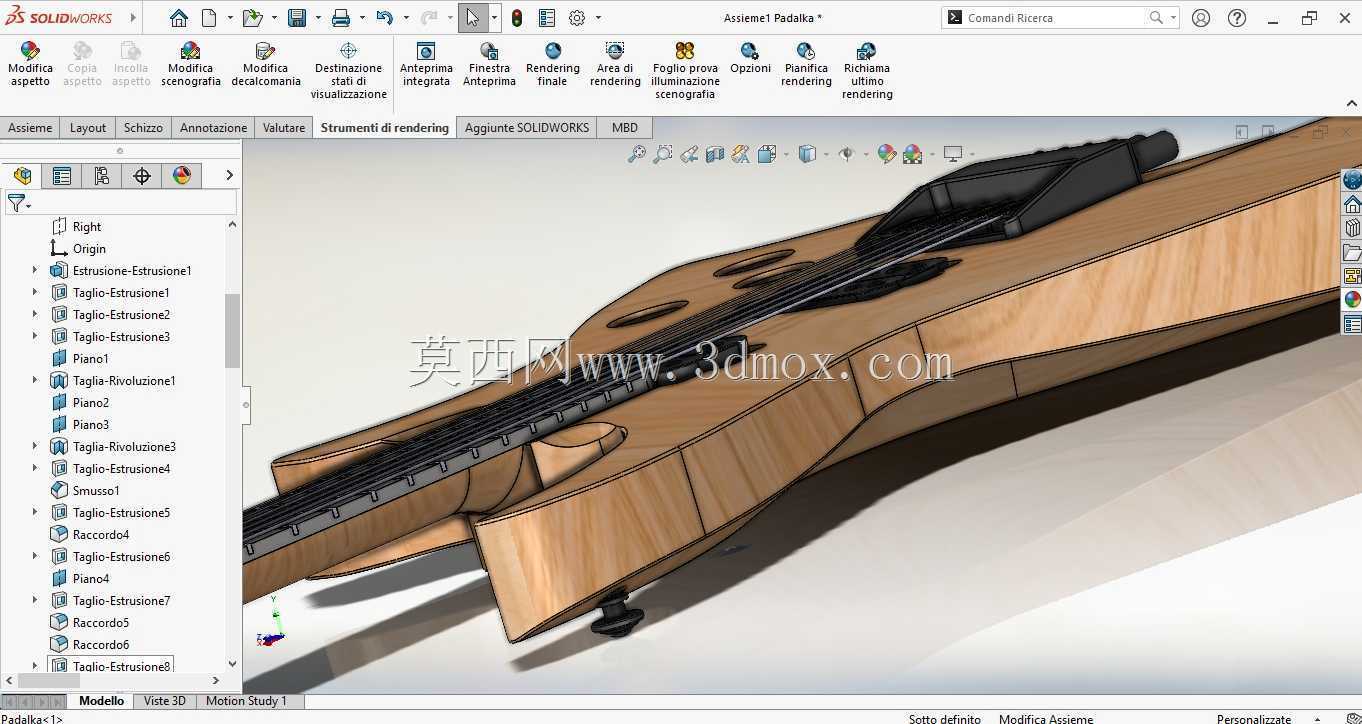The width and height of the screenshot is (1362, 724).
Task: Activate the Select cursor tool
Action: [472, 18]
